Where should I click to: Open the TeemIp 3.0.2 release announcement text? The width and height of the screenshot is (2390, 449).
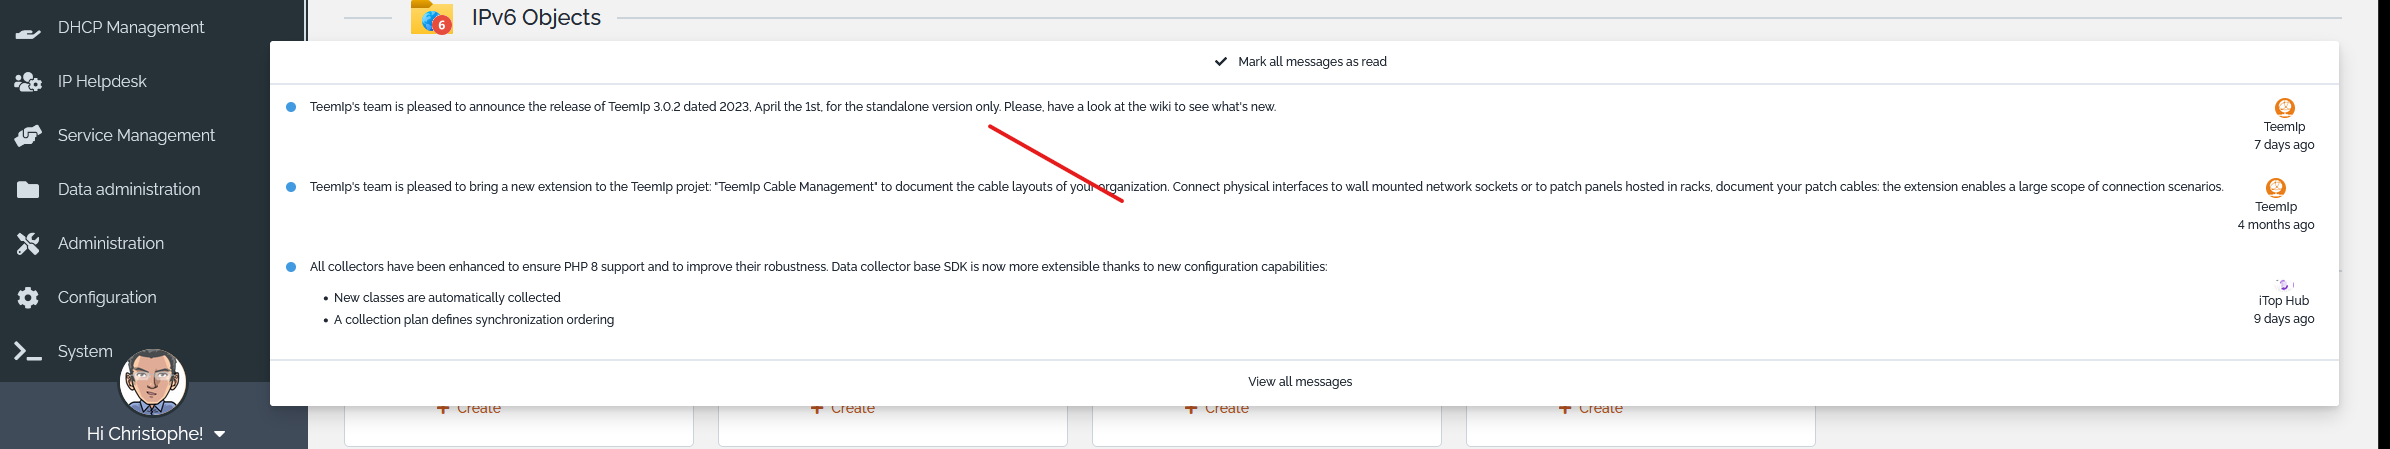(x=792, y=107)
